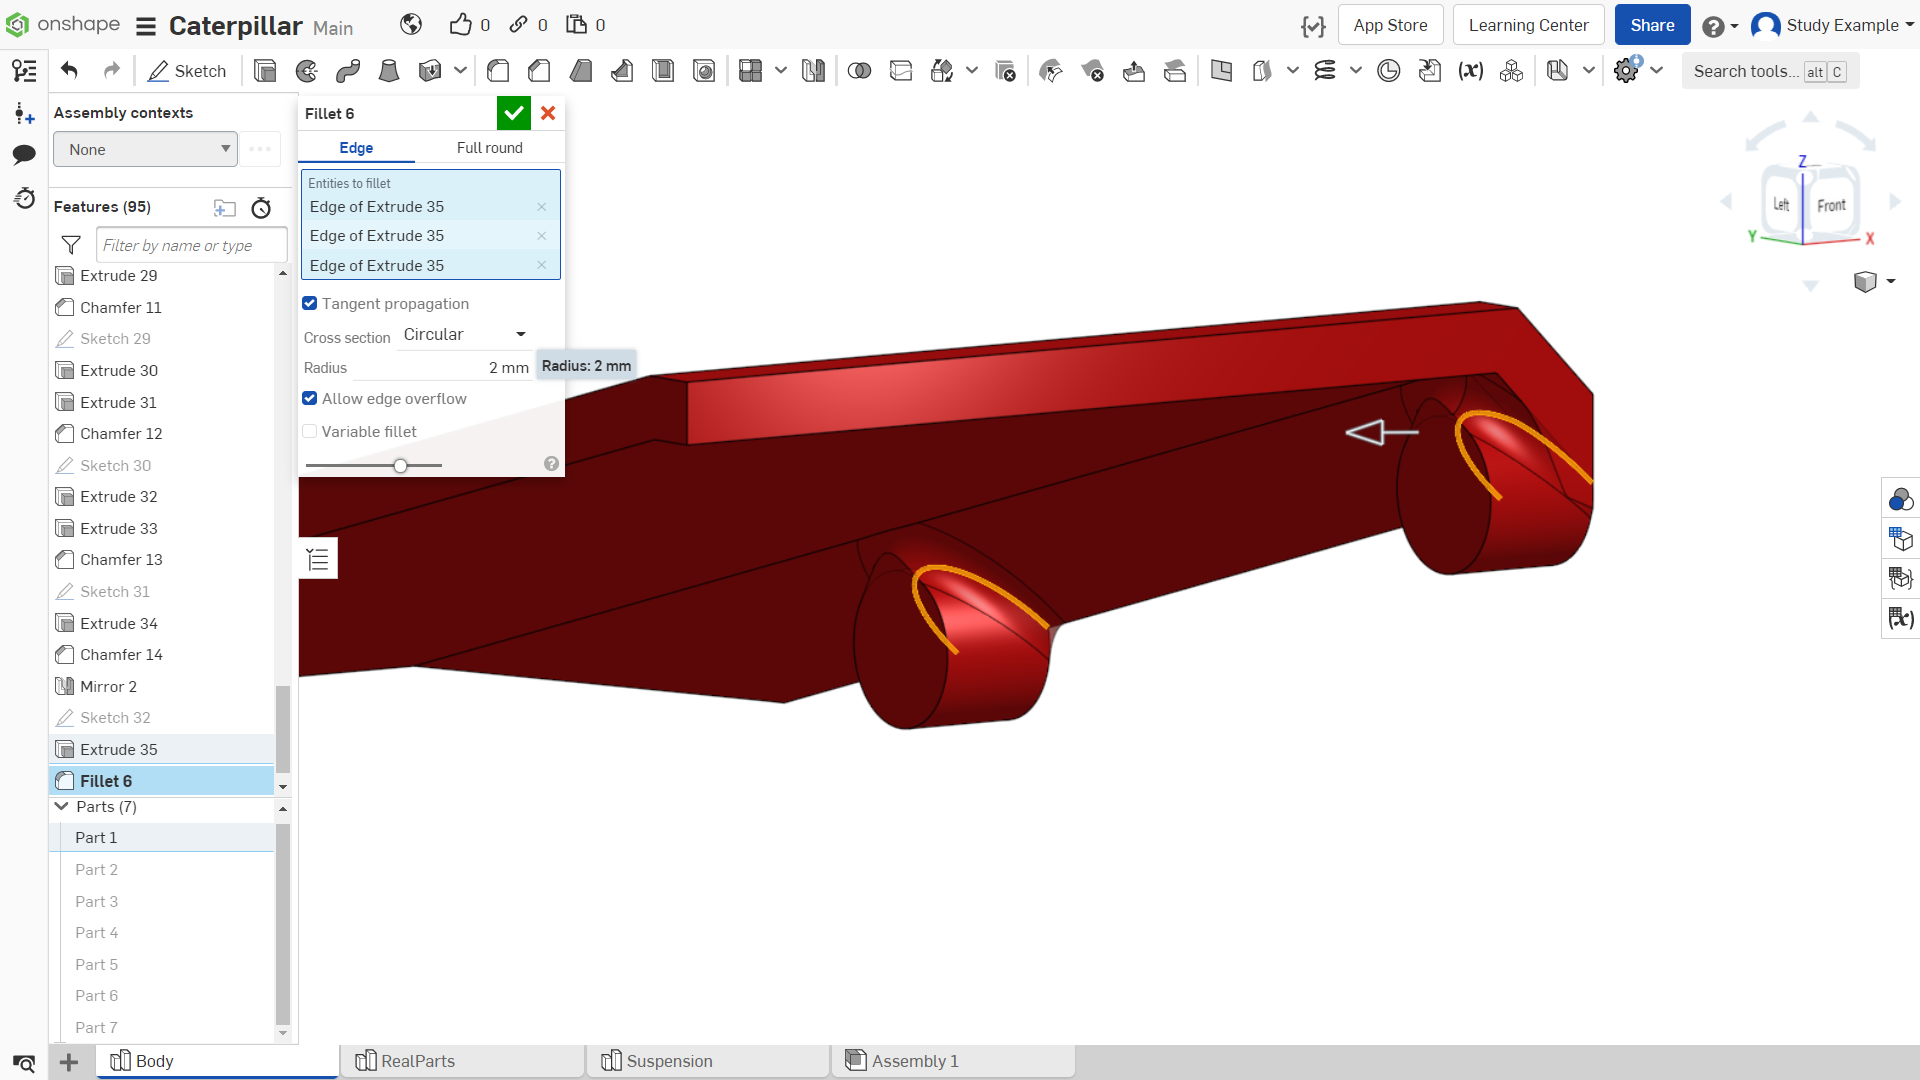The image size is (1920, 1080).
Task: Select the Shell tool icon
Action: click(x=663, y=71)
